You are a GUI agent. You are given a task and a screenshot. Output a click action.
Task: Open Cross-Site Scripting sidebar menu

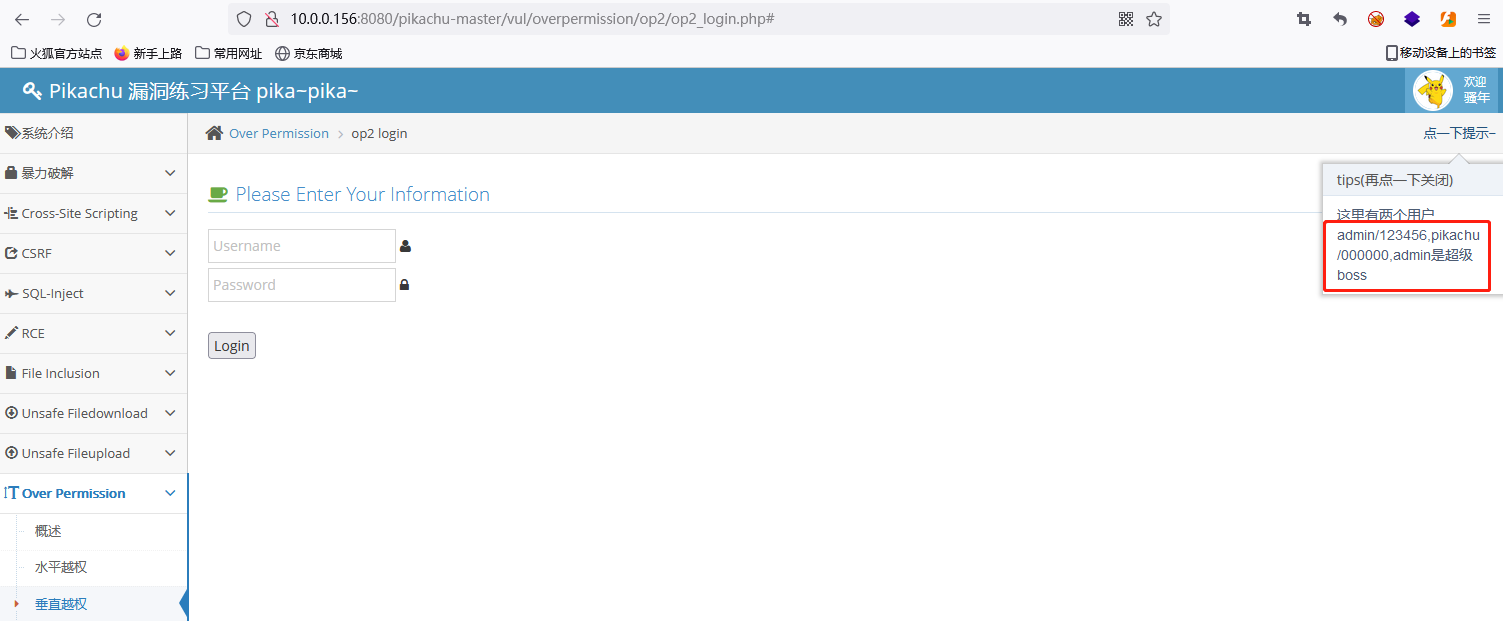pos(94,213)
